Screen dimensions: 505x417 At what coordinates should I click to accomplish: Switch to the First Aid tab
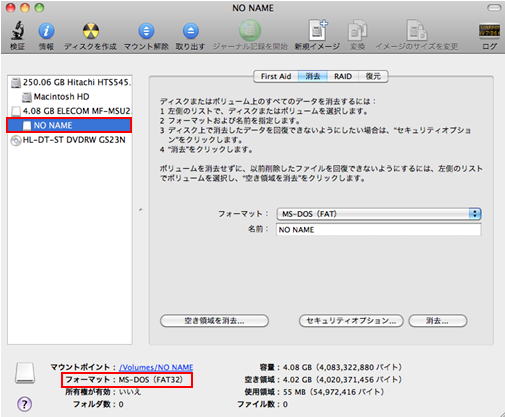pos(276,76)
